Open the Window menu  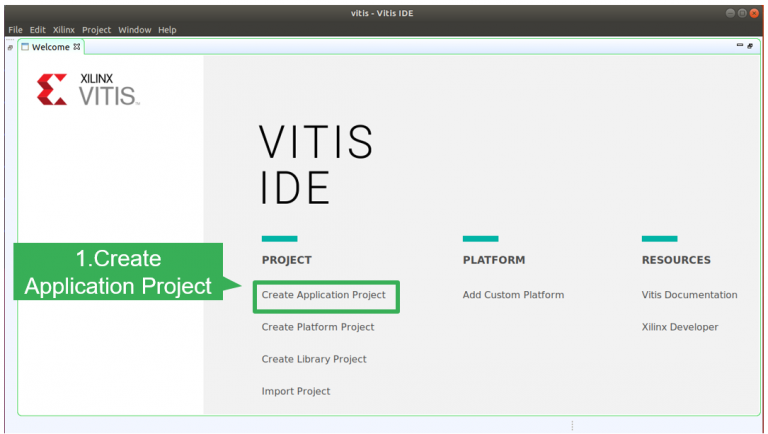point(134,30)
